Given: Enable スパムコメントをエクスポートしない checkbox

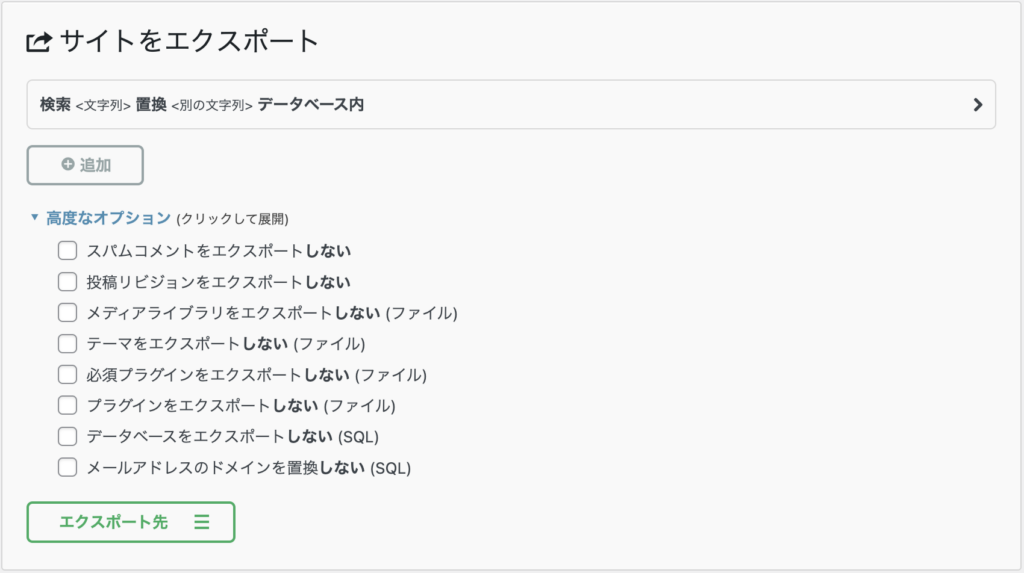Looking at the screenshot, I should click(x=67, y=251).
